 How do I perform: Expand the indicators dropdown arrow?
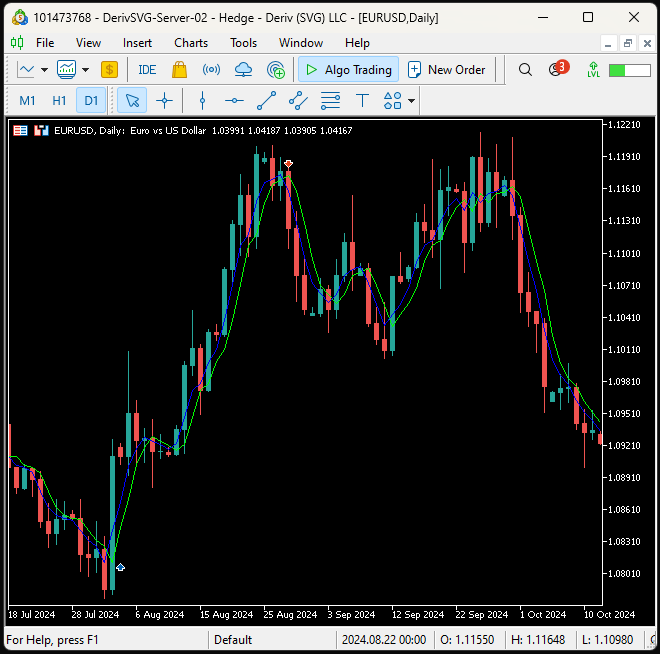[85, 70]
